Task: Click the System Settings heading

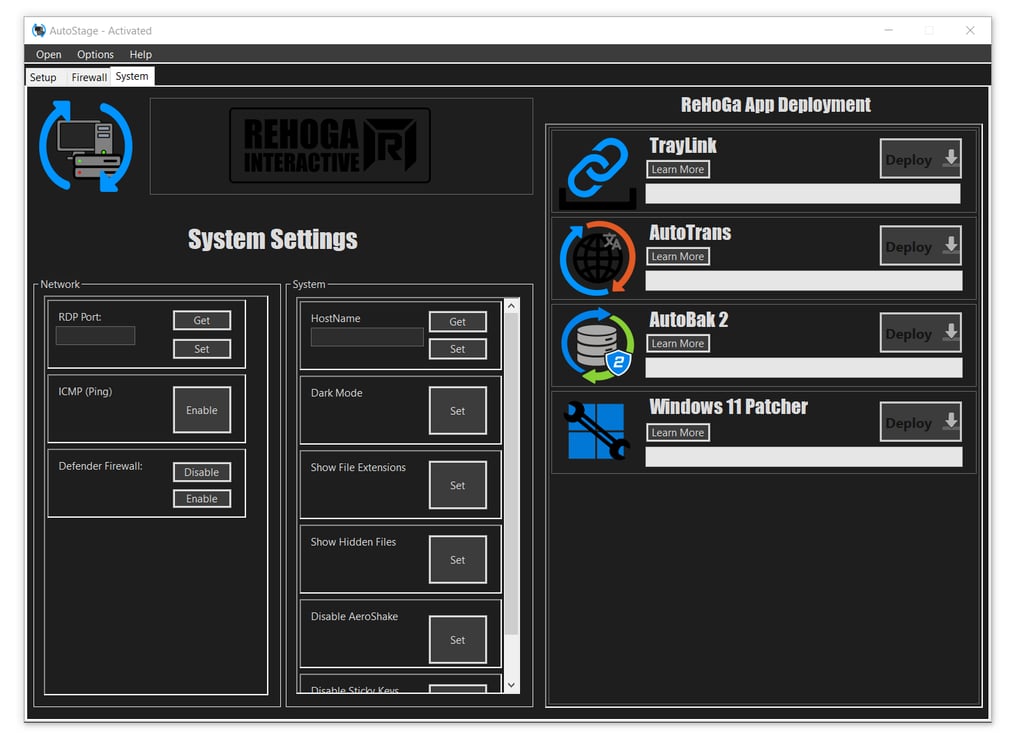Action: [272, 240]
